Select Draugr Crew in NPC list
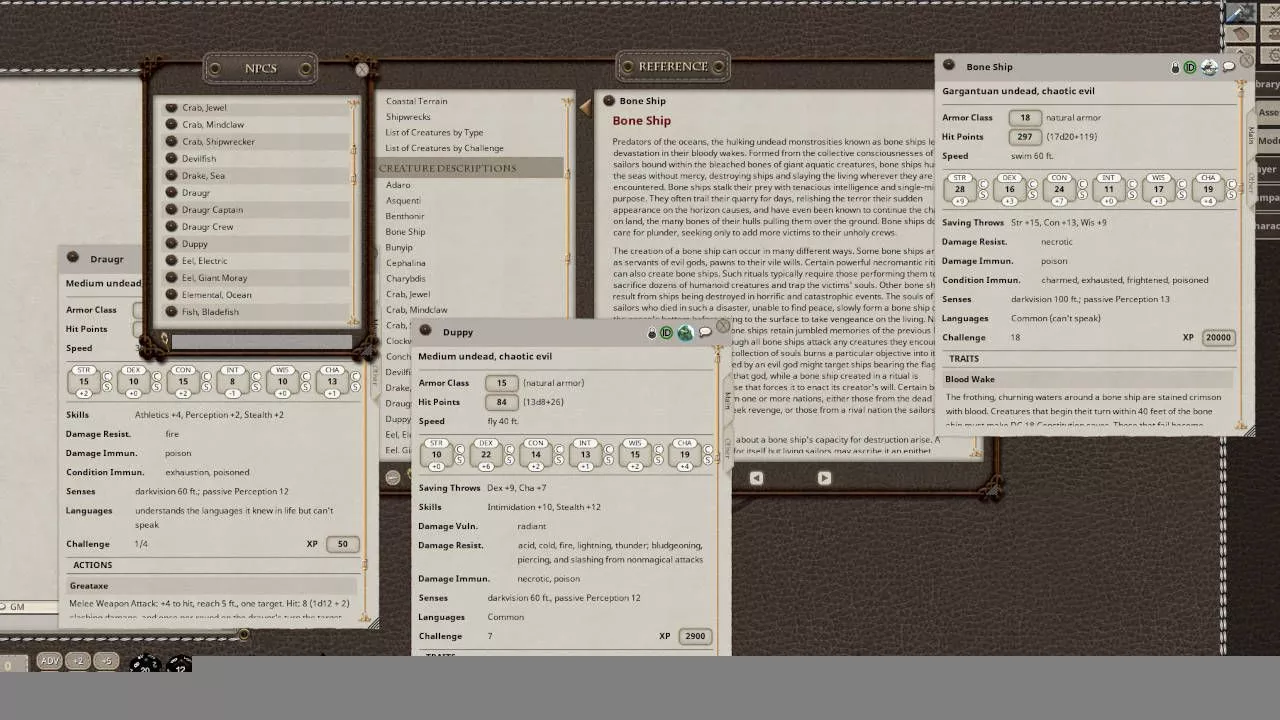1280x720 pixels. point(257,226)
